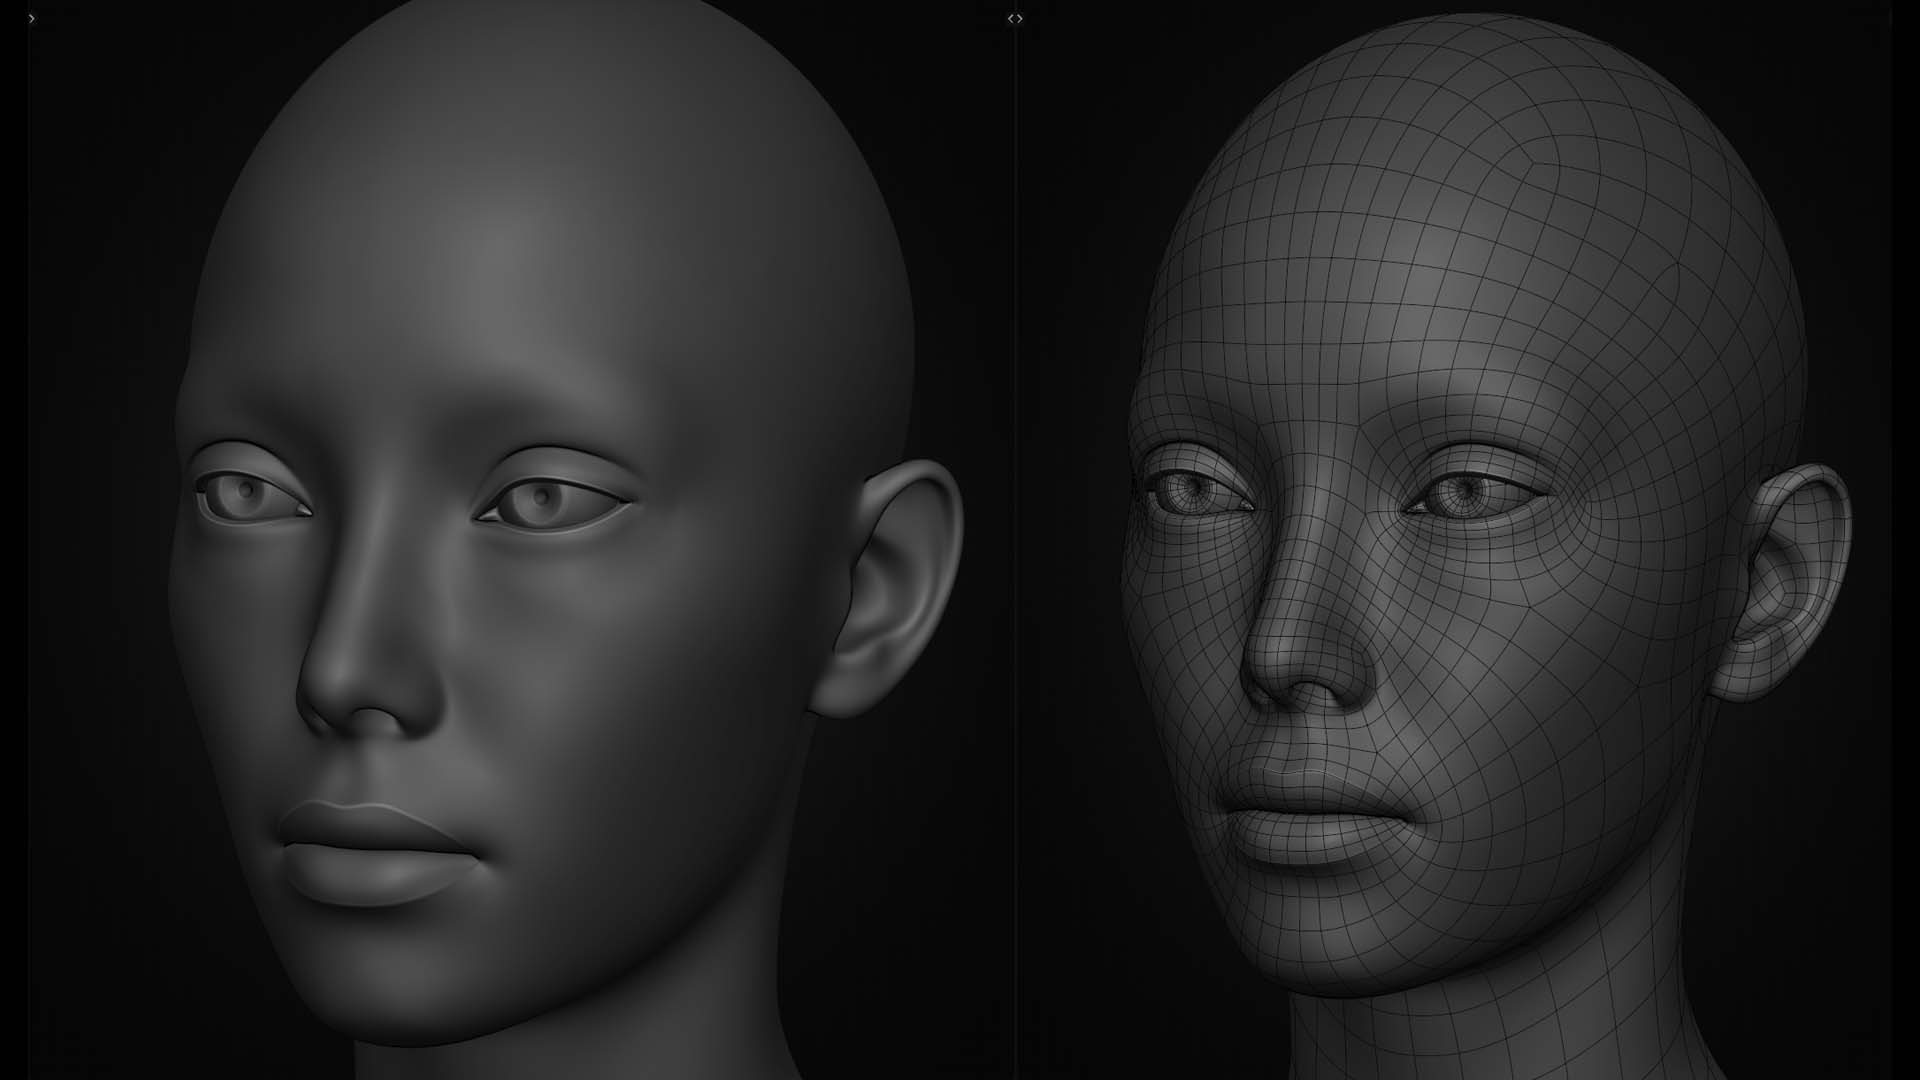Viewport: 1920px width, 1080px height.
Task: Click the vertical divider between the viewports
Action: (x=1017, y=540)
